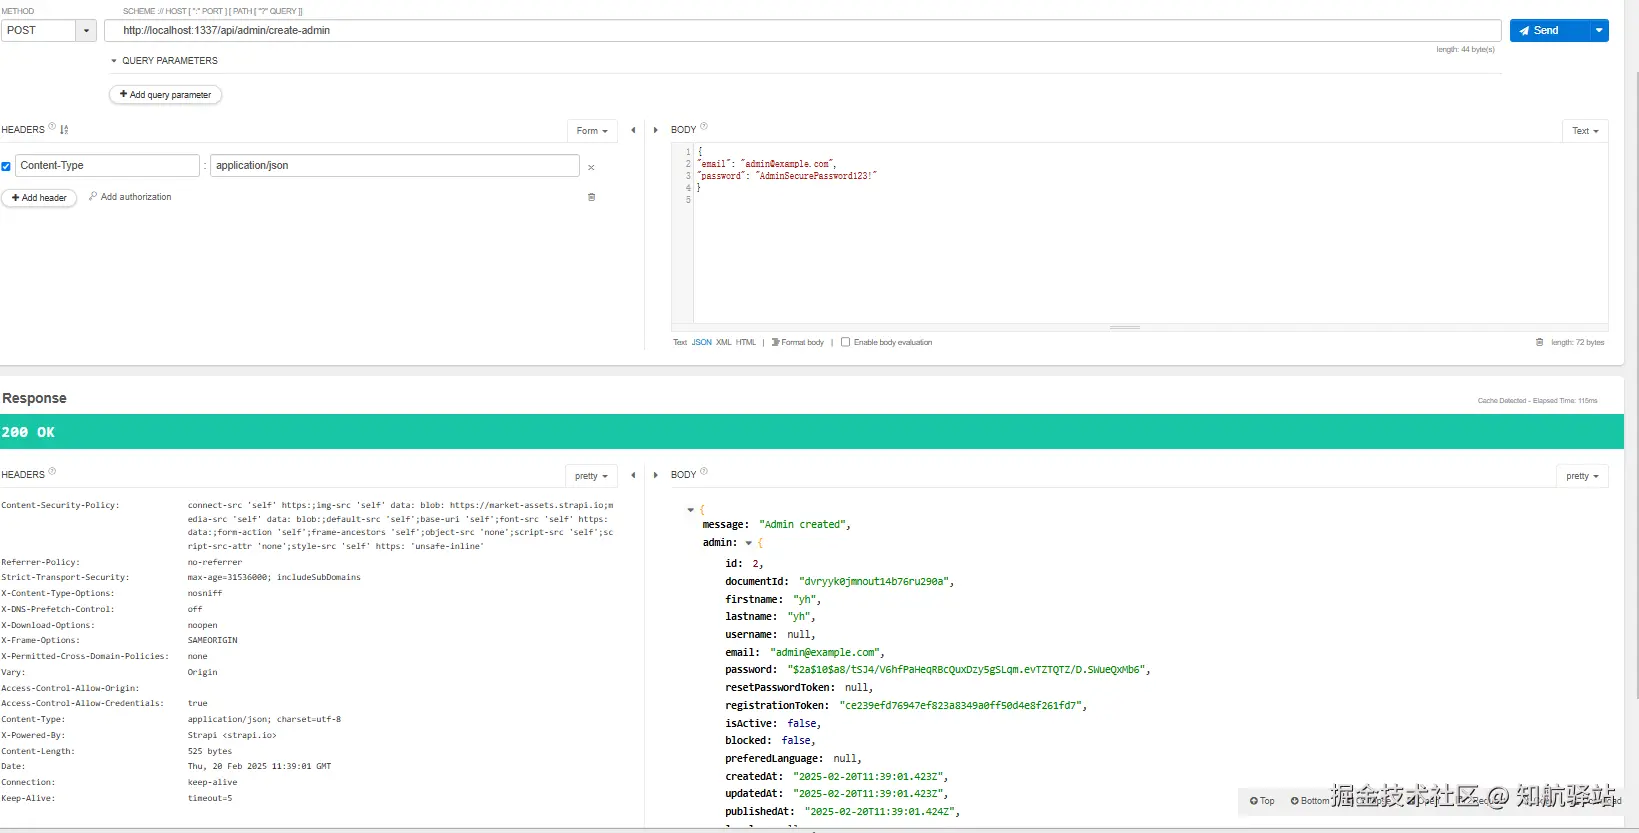Open the request body Text type dropdown
Image resolution: width=1639 pixels, height=833 pixels.
[1585, 131]
